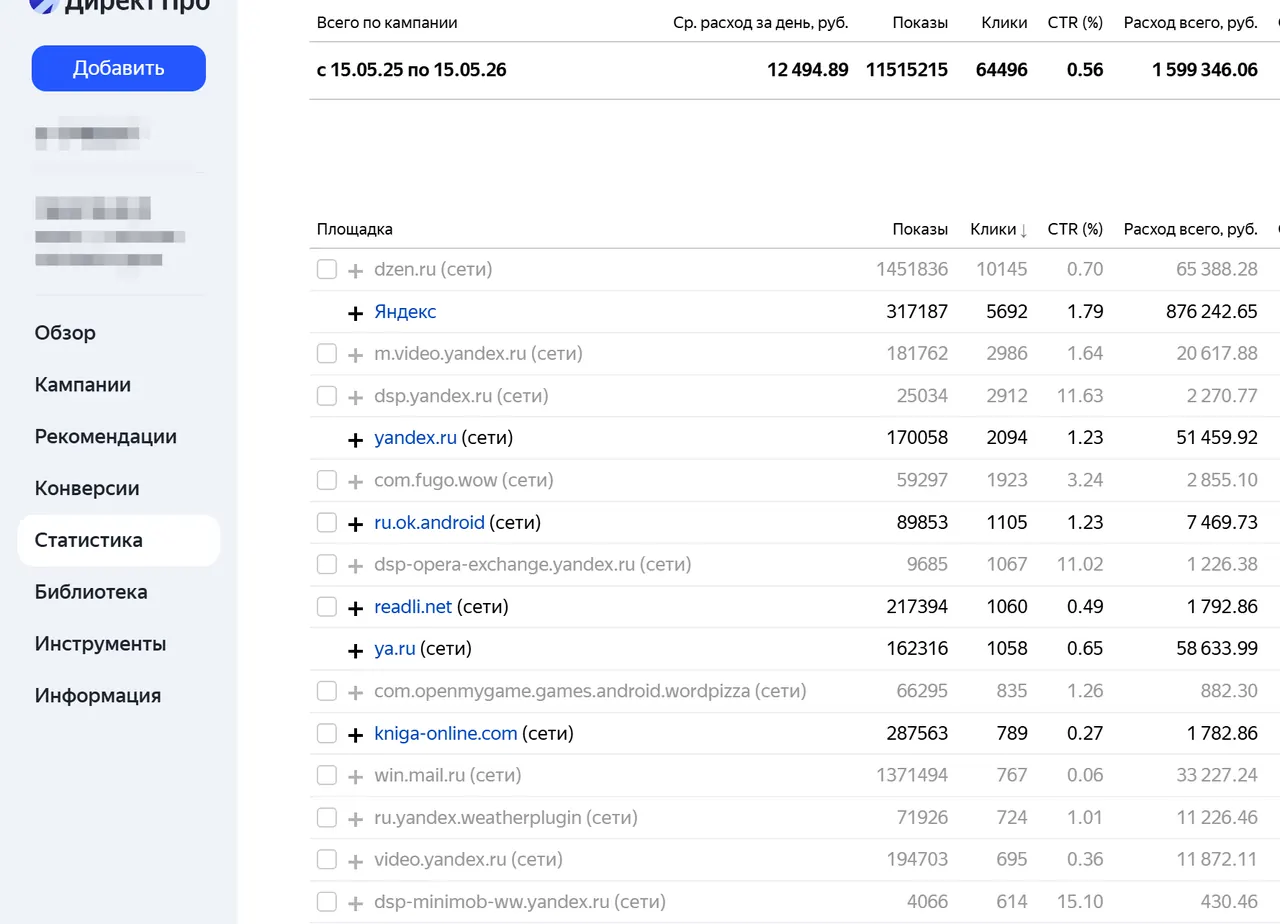Image resolution: width=1280 pixels, height=924 pixels.
Task: Expand the kniga-online.com row
Action: [355, 734]
